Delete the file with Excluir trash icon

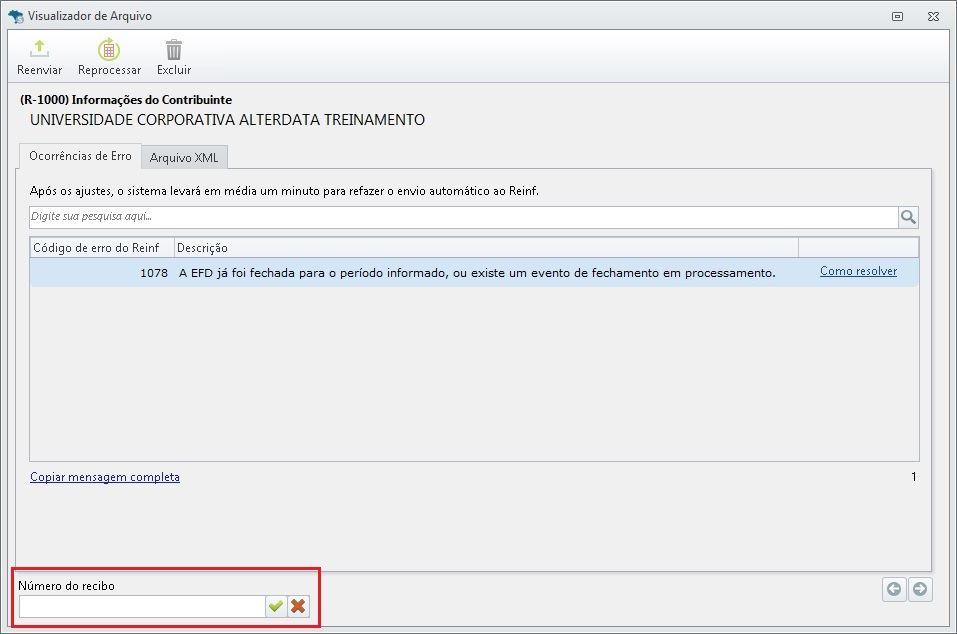[174, 49]
